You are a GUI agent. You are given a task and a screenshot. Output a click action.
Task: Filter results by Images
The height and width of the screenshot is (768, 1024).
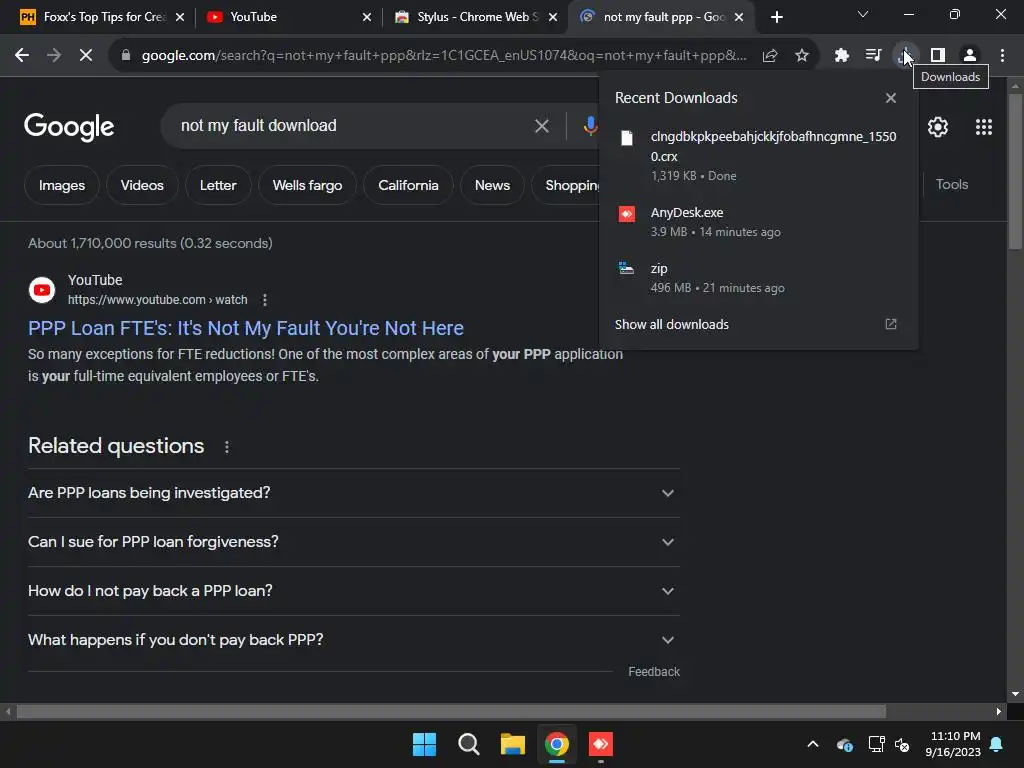tap(62, 185)
